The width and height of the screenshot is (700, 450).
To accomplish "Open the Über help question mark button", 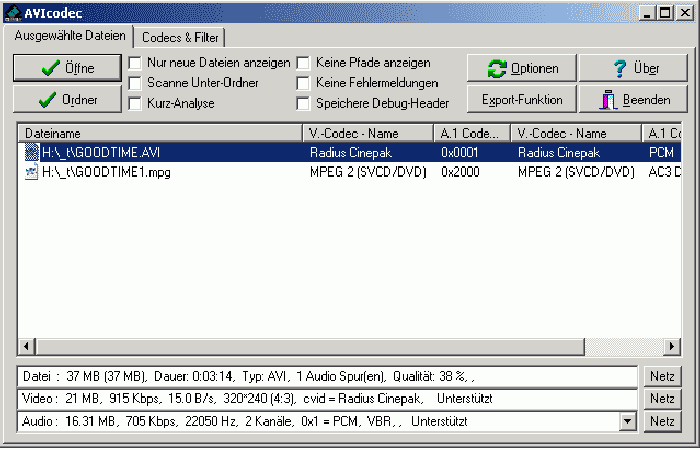I will 633,68.
